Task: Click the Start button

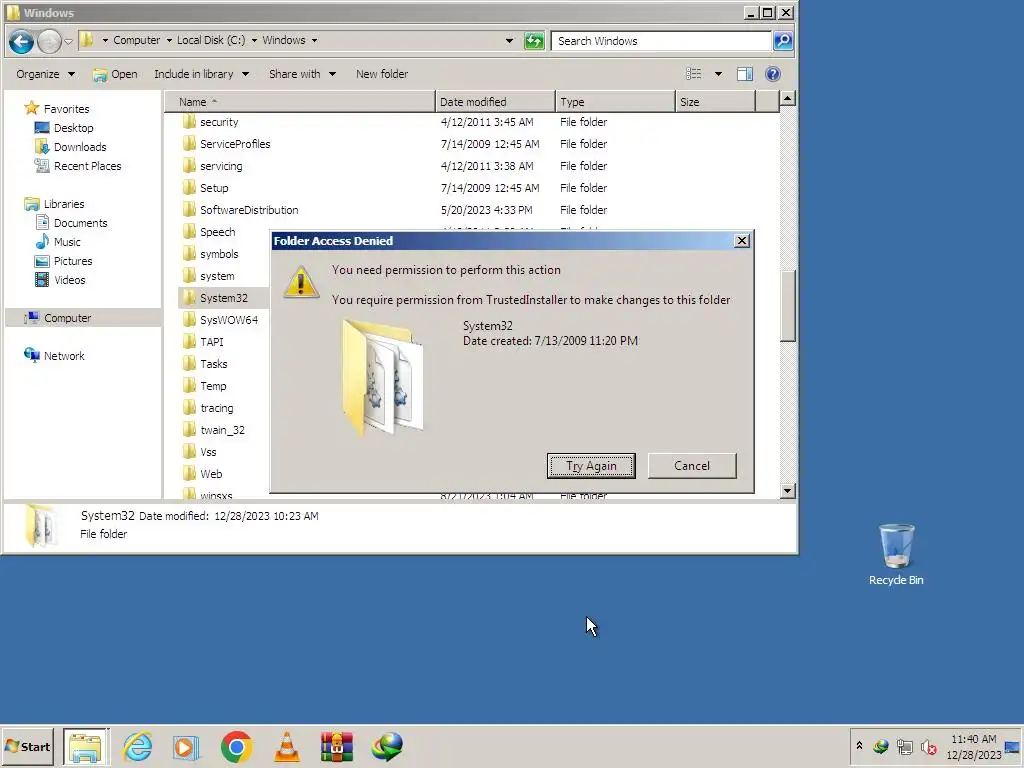Action: tap(27, 746)
